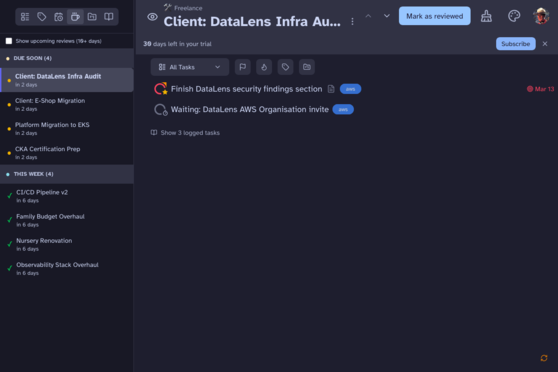Screen dimensions: 558x372
Task: Select the coffee cup review view icon
Action: (x=75, y=17)
